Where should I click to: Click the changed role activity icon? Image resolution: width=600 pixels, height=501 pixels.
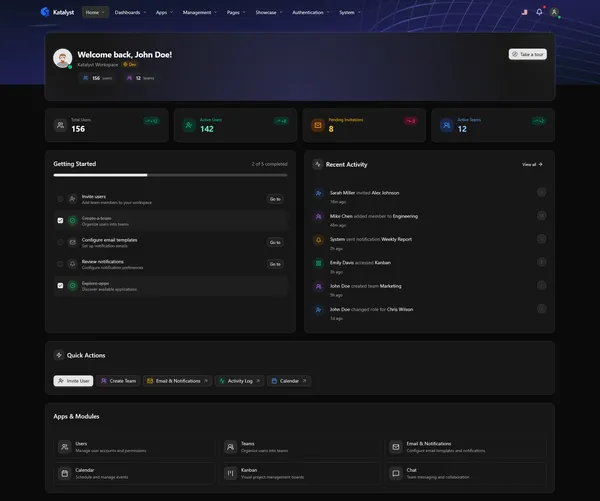(x=318, y=310)
